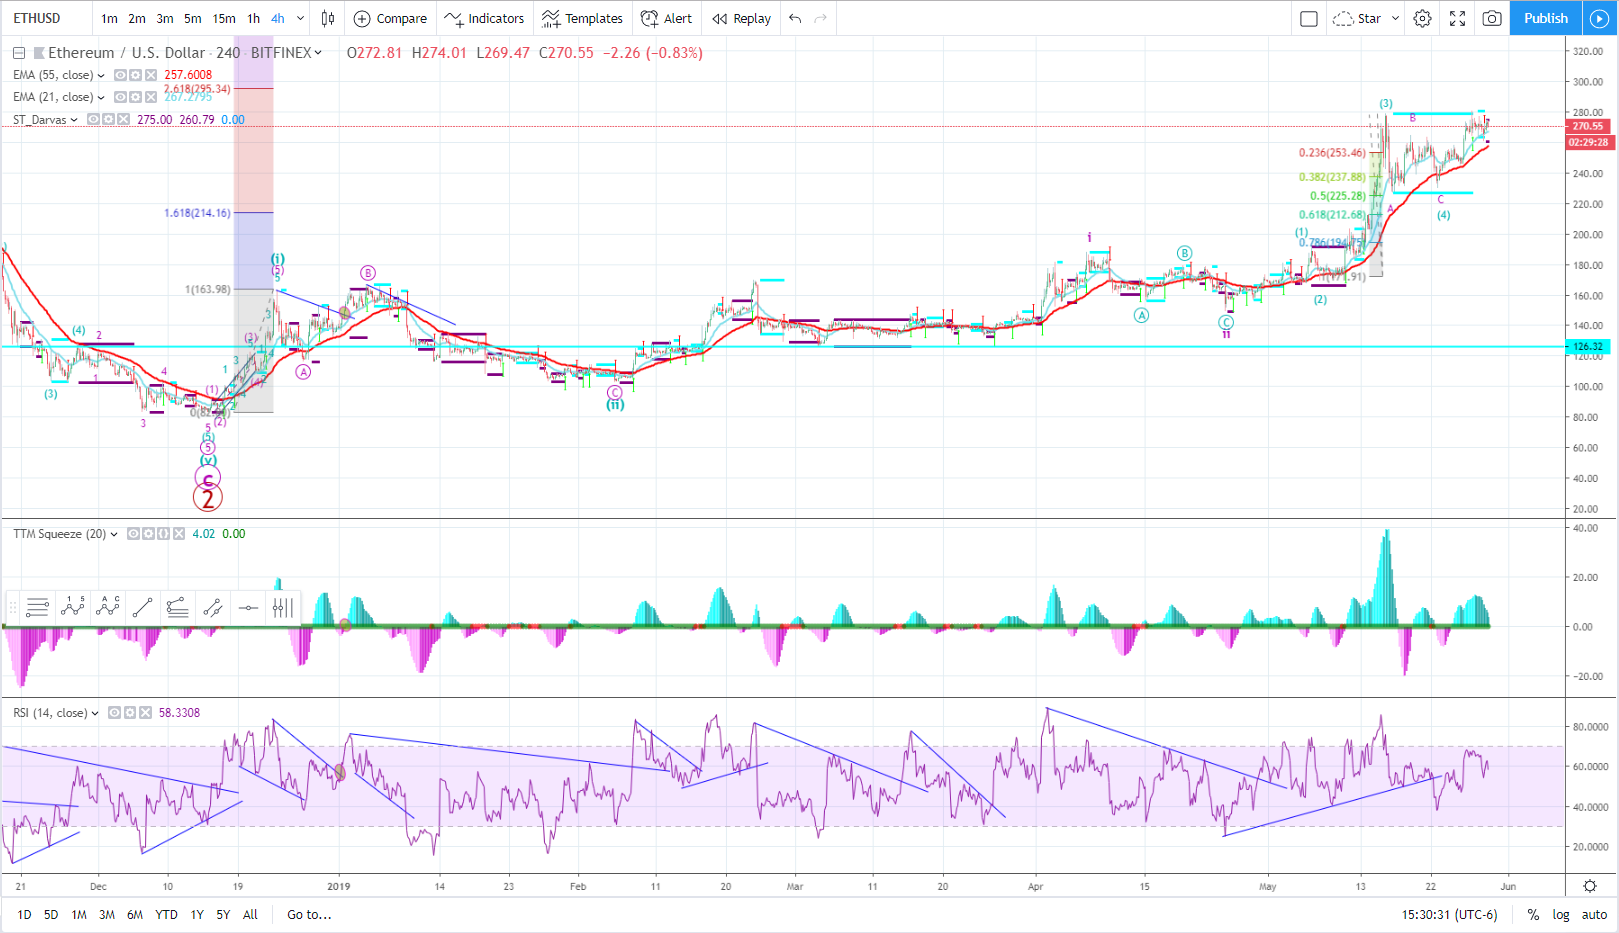Open the Ethereum / U.S. Dollar symbol title dropdown
The image size is (1619, 933).
[x=318, y=53]
